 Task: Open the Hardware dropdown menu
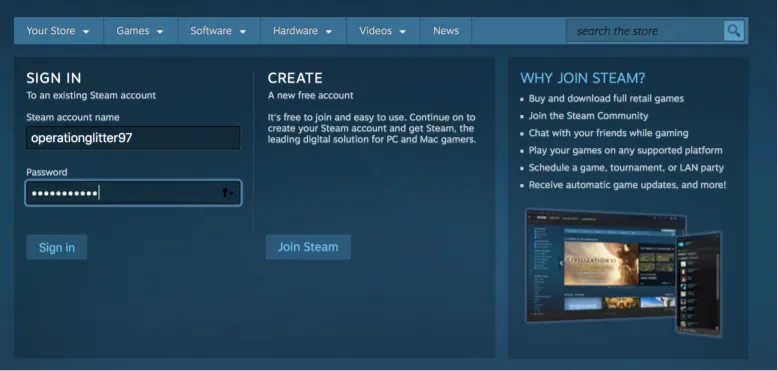[303, 31]
